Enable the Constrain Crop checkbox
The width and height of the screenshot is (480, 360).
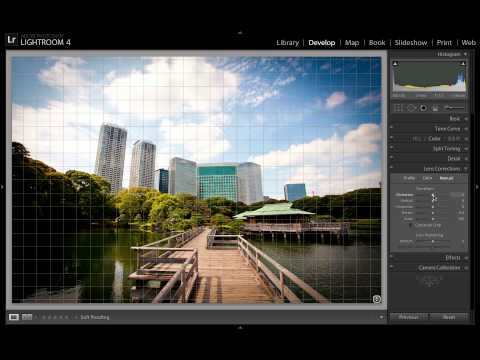point(410,225)
